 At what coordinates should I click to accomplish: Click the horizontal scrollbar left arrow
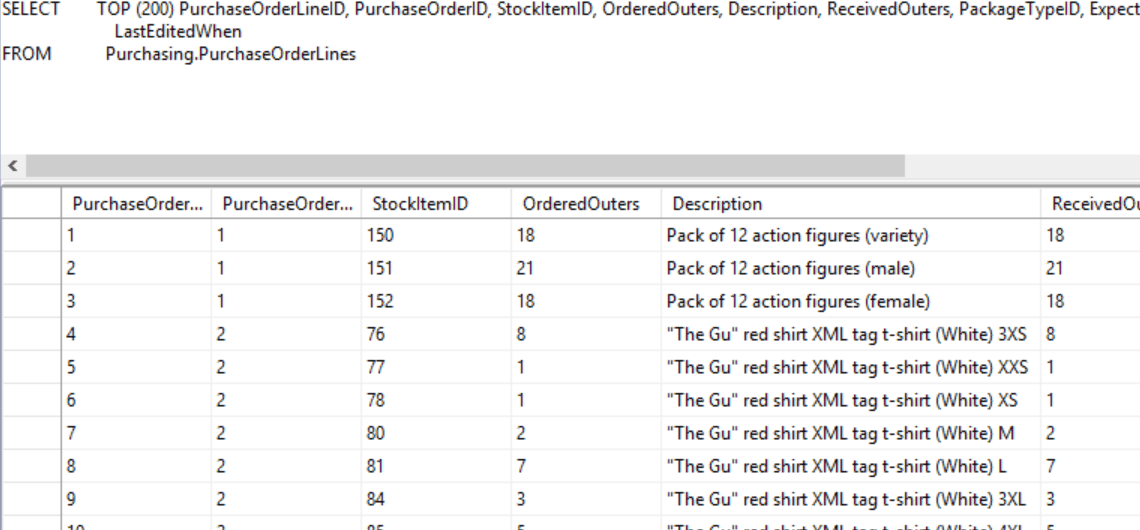pos(12,165)
